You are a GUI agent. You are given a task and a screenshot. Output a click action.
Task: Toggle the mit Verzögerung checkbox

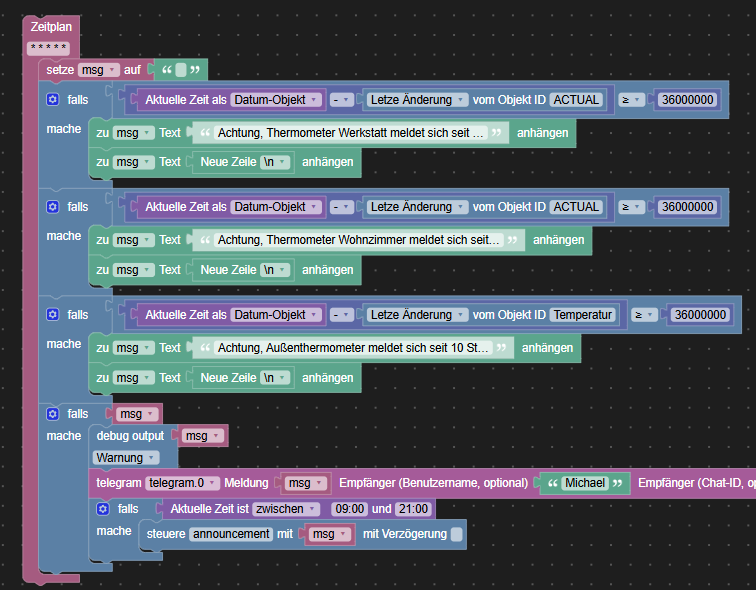[456, 534]
